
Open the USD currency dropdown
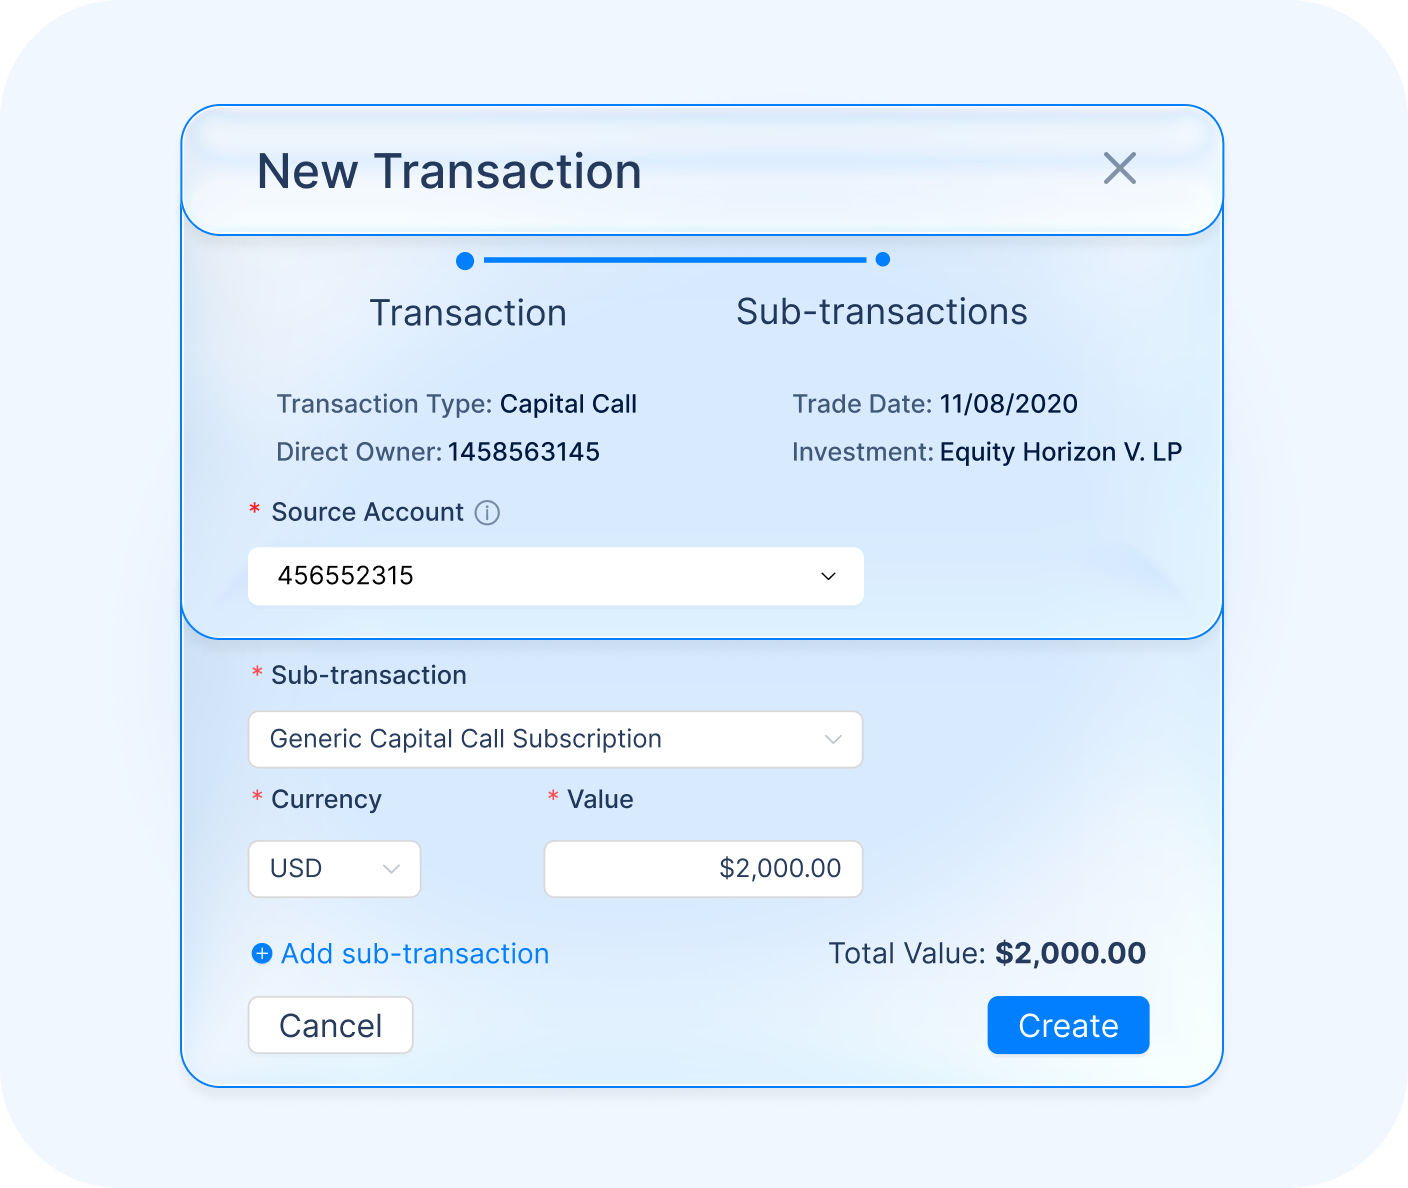pyautogui.click(x=334, y=869)
